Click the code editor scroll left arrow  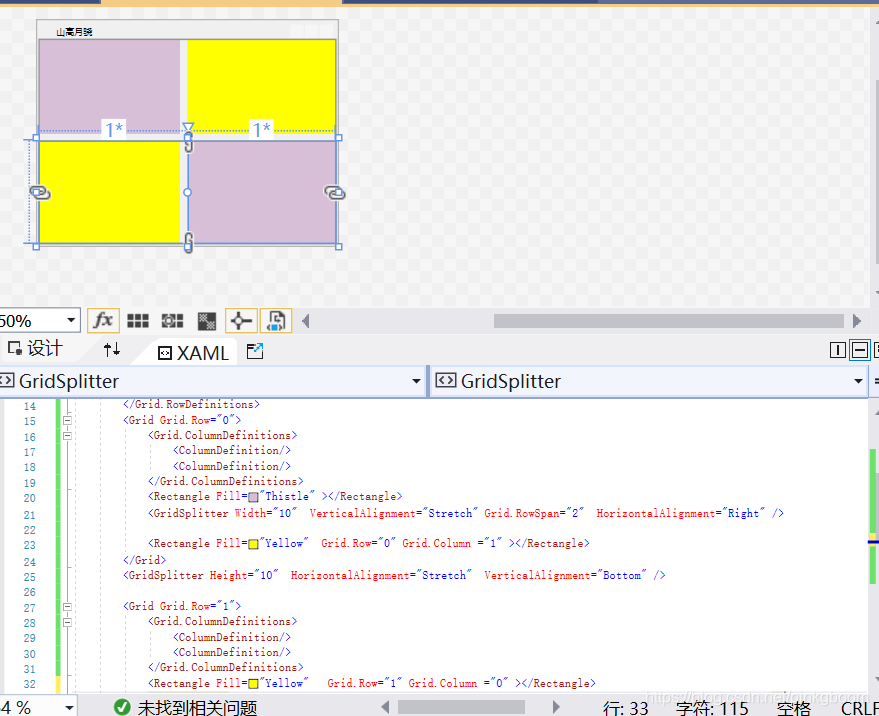pyautogui.click(x=385, y=707)
